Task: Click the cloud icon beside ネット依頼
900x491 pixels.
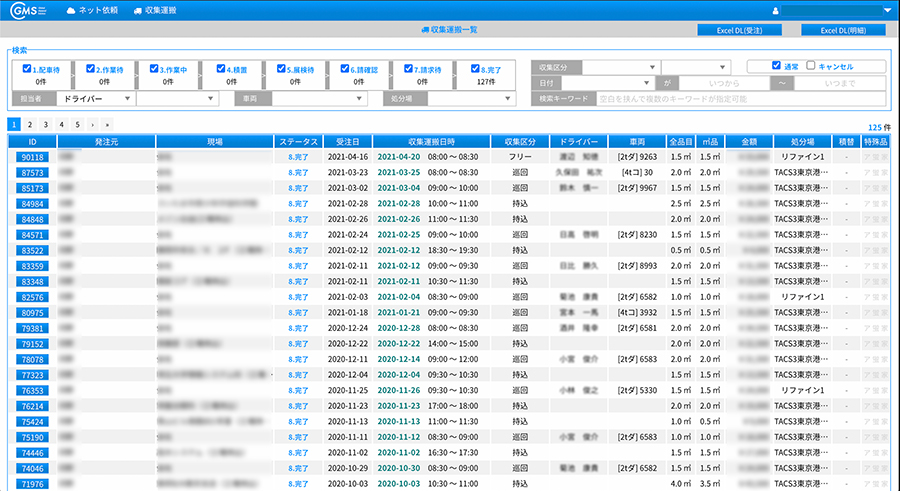Action: [x=71, y=10]
